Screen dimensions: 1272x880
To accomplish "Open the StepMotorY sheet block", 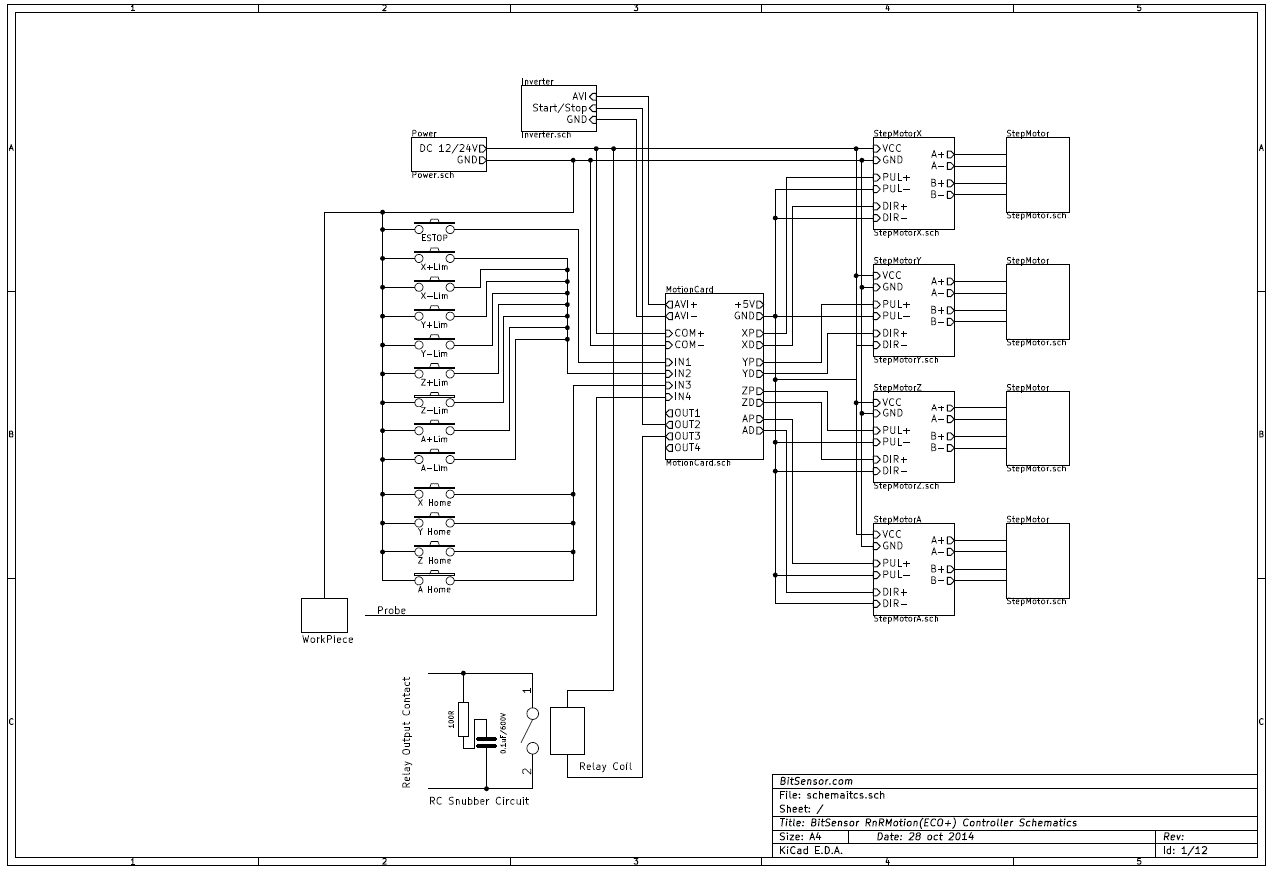I will pos(913,310).
